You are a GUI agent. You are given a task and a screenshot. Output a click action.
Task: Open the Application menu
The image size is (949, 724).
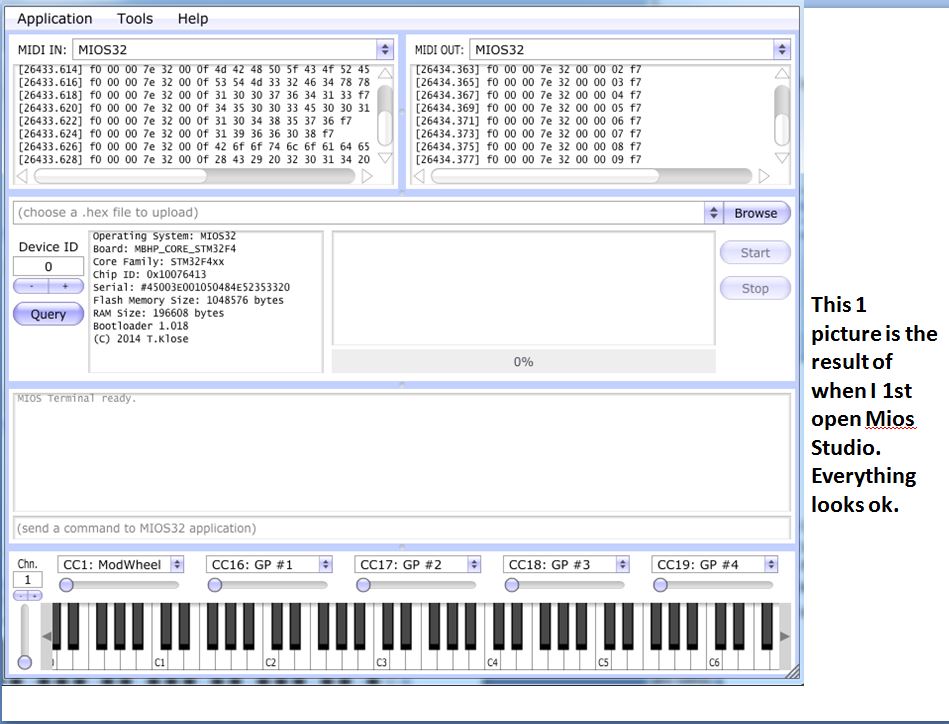pyautogui.click(x=55, y=19)
